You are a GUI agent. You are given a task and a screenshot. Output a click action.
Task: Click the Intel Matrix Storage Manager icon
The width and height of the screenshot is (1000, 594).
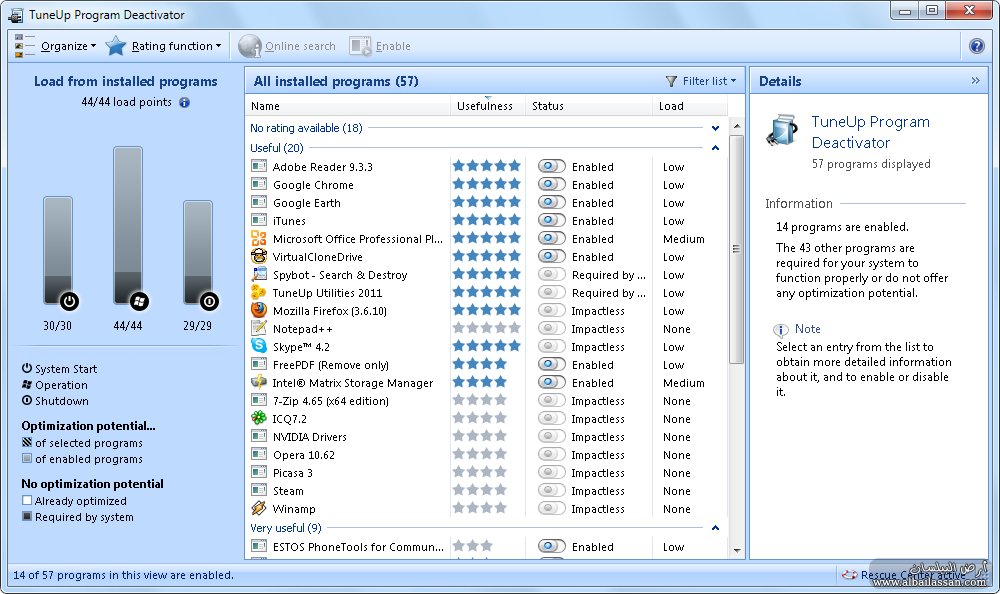pyautogui.click(x=259, y=382)
